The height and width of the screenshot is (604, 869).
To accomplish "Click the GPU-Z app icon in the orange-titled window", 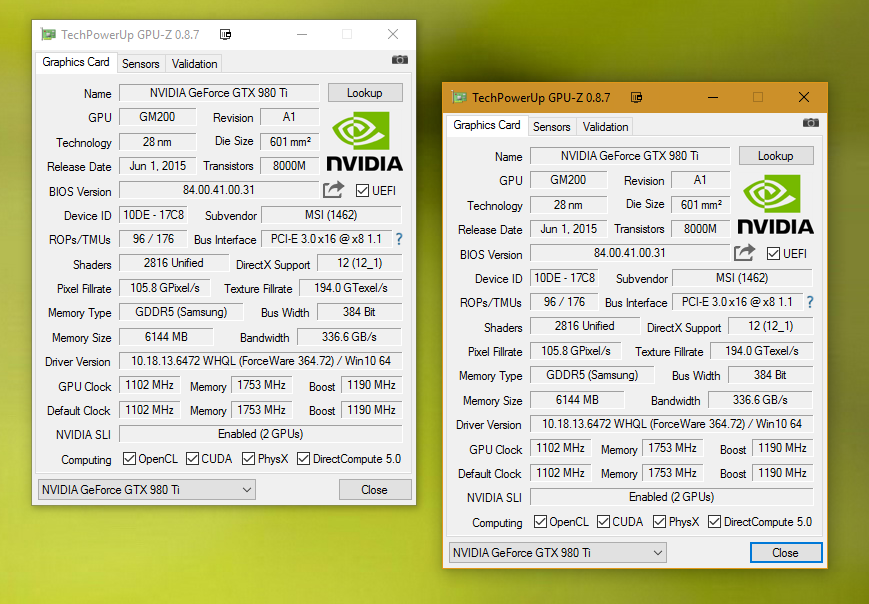I will 459,98.
